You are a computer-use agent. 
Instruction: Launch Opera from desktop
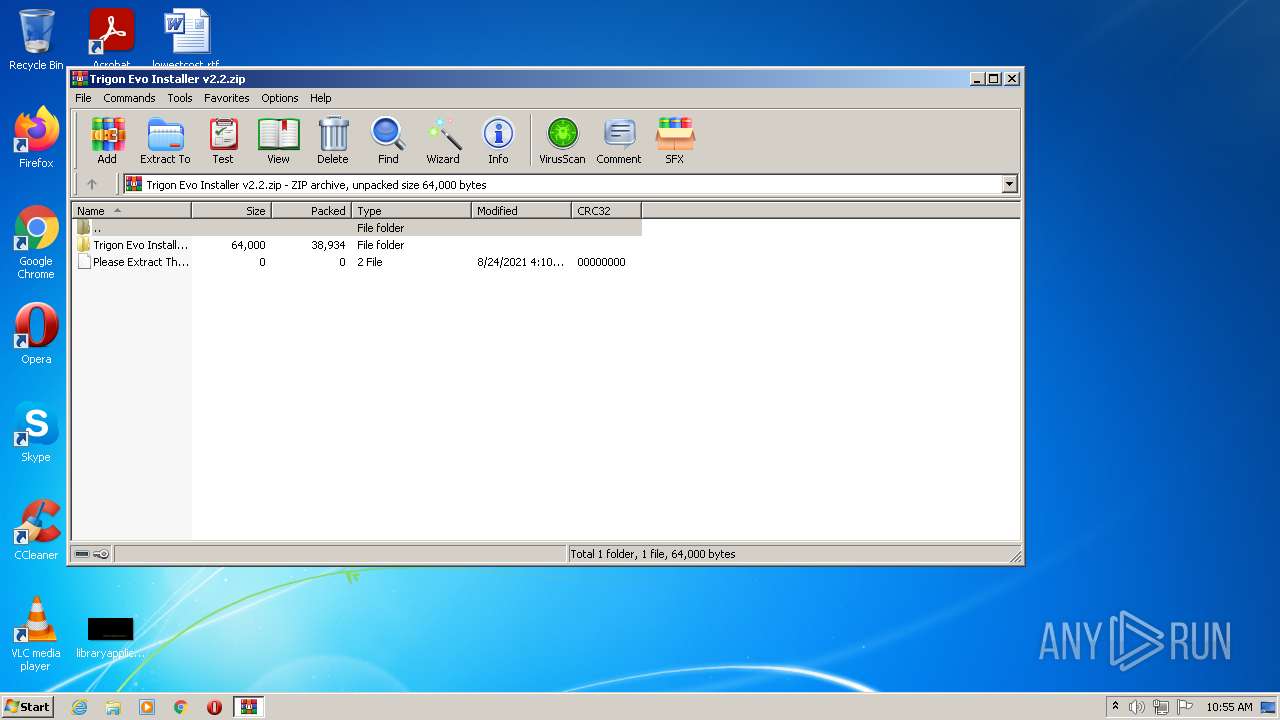(x=36, y=334)
